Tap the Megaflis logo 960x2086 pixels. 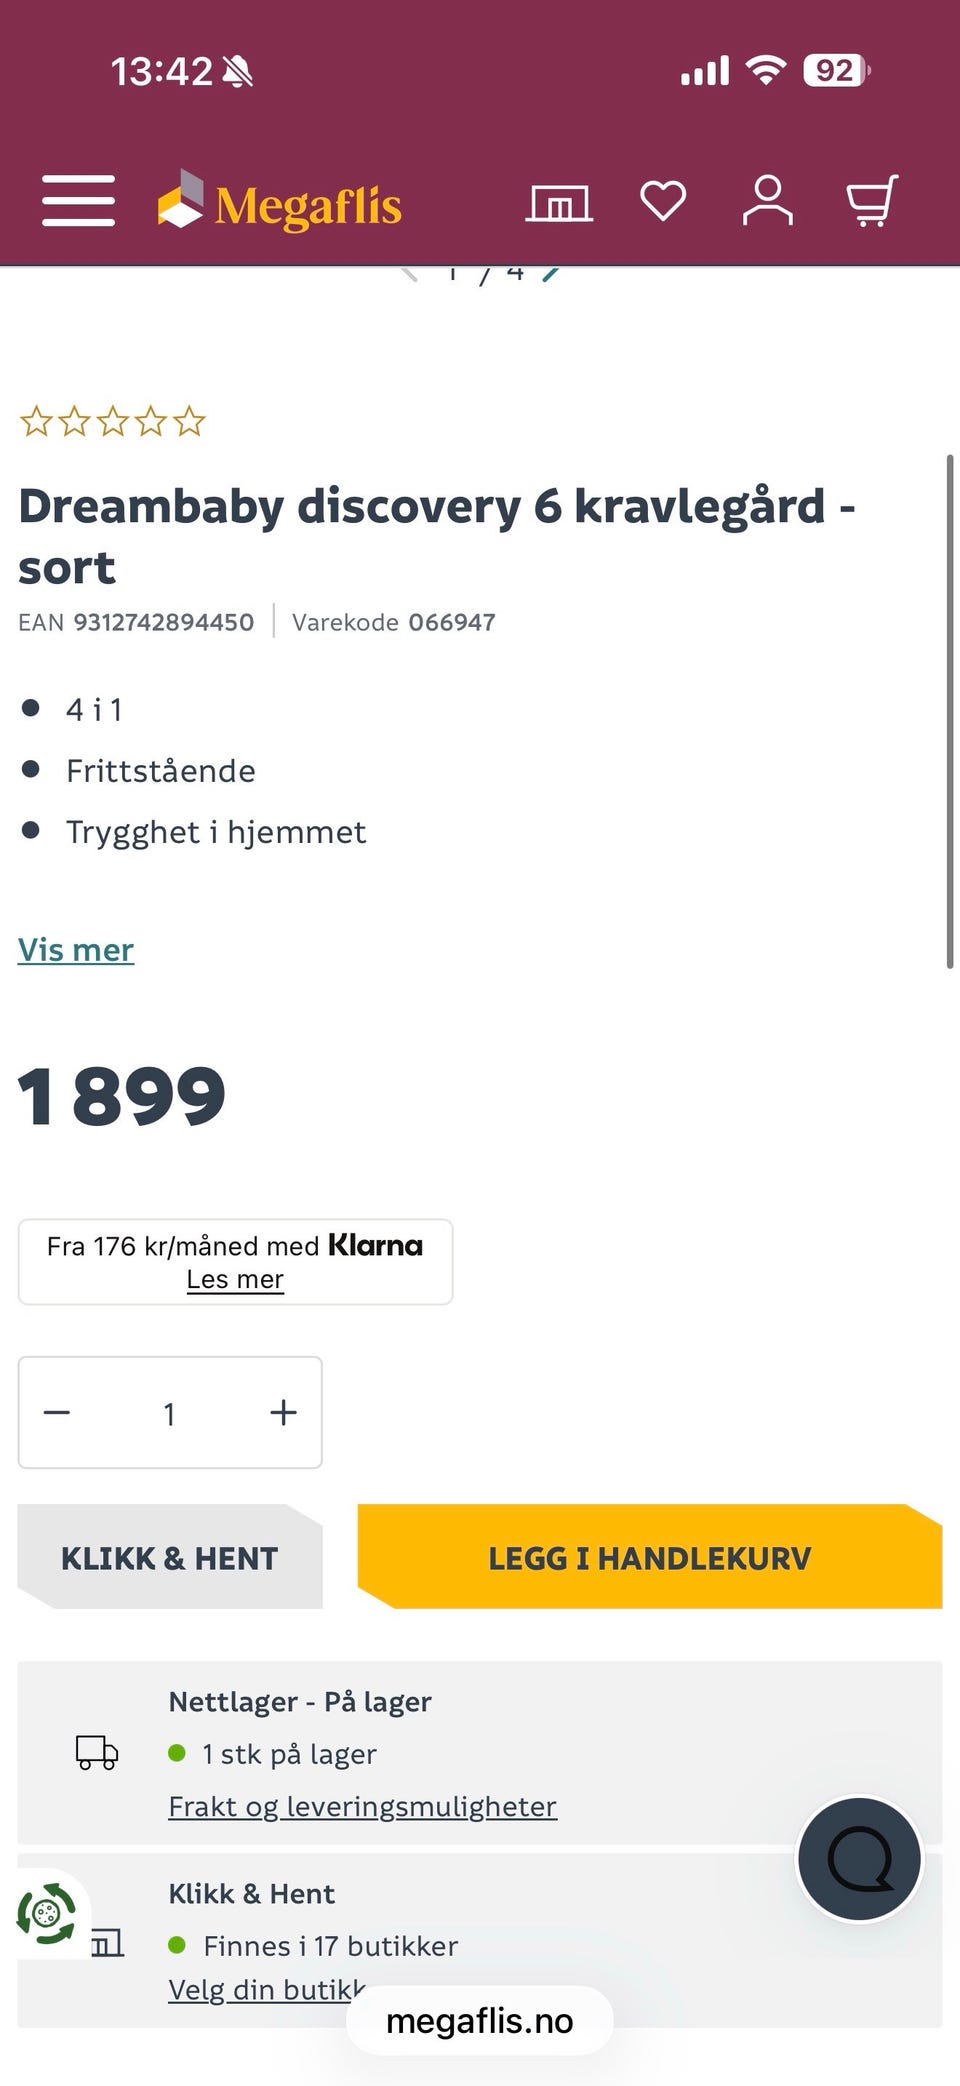pos(280,203)
